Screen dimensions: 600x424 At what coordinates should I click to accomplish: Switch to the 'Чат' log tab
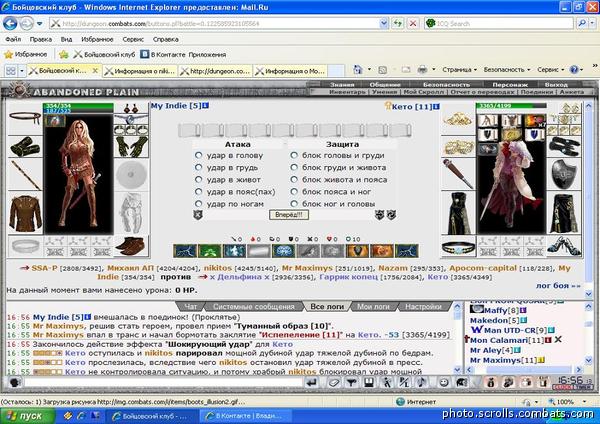191,307
